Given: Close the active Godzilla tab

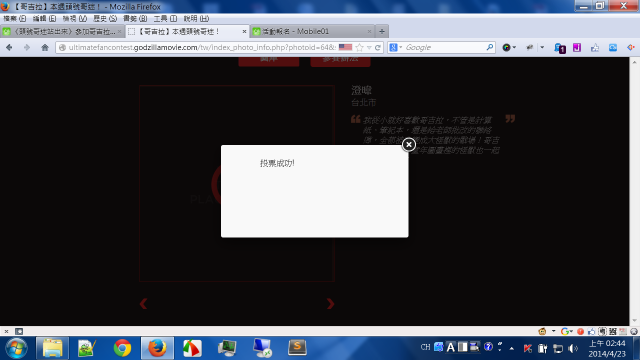Looking at the screenshot, I should [244, 31].
